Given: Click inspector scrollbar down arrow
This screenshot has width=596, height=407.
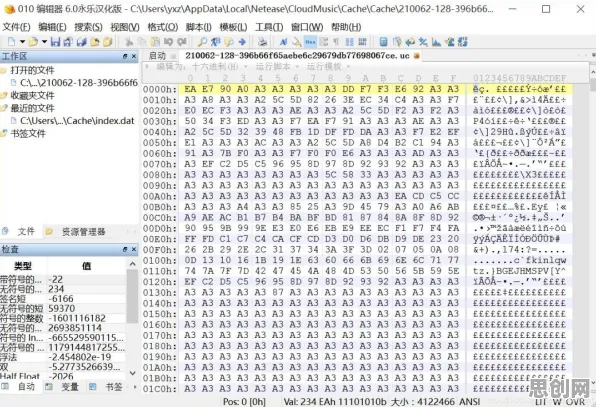Looking at the screenshot, I should [132, 373].
